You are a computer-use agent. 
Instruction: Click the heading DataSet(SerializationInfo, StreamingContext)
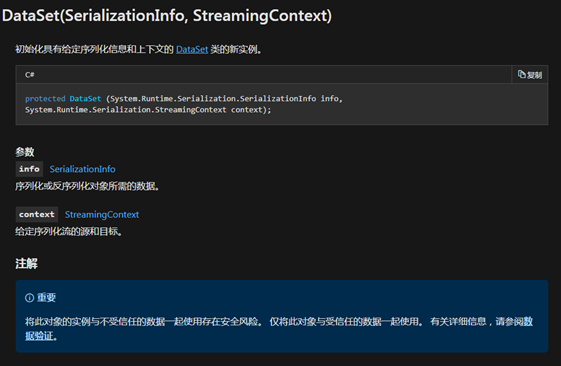(167, 16)
